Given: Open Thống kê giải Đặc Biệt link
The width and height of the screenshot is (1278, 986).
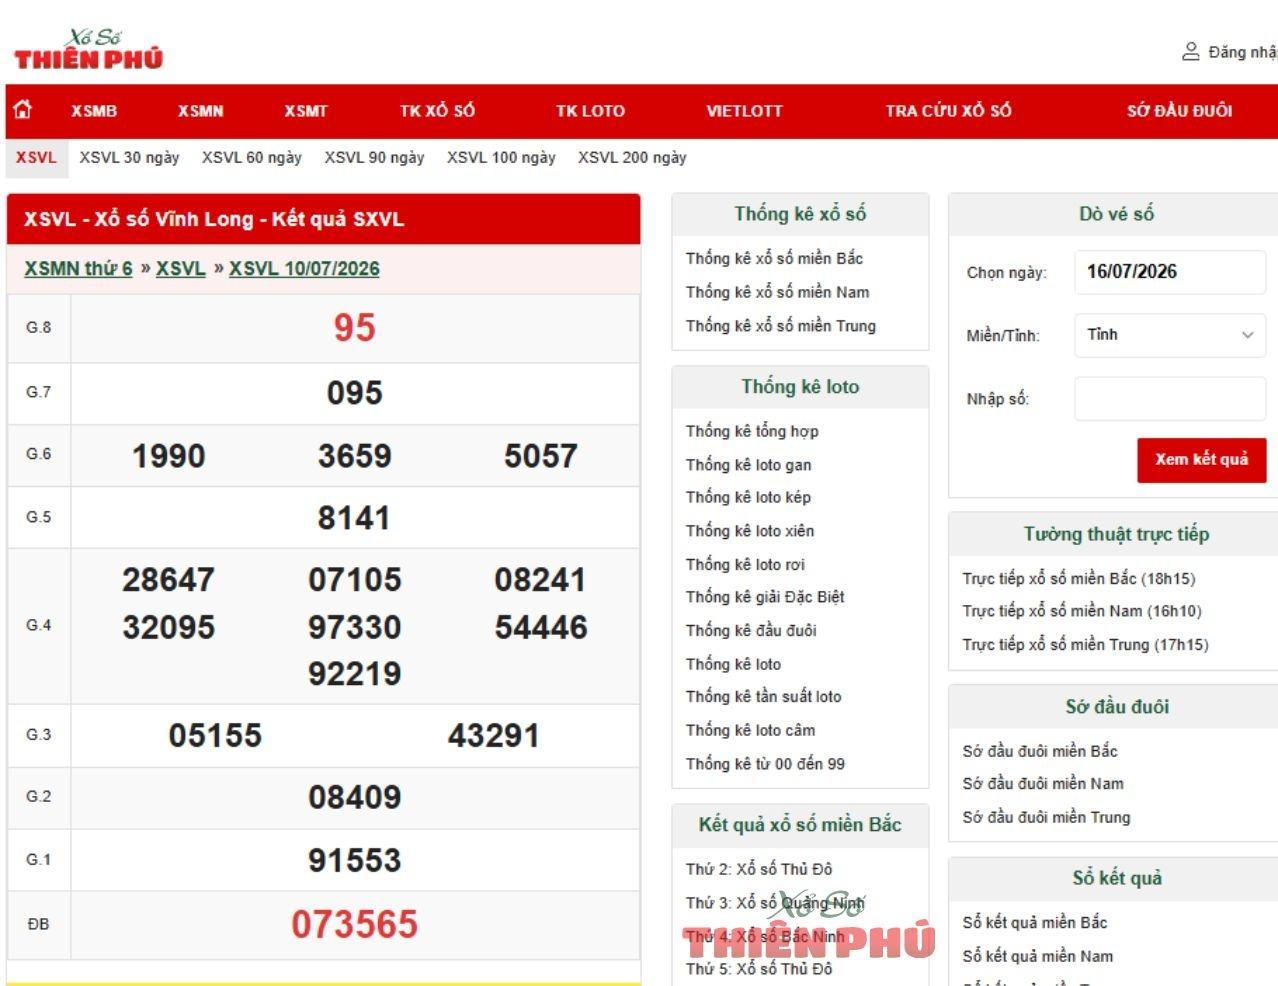Looking at the screenshot, I should point(765,597).
